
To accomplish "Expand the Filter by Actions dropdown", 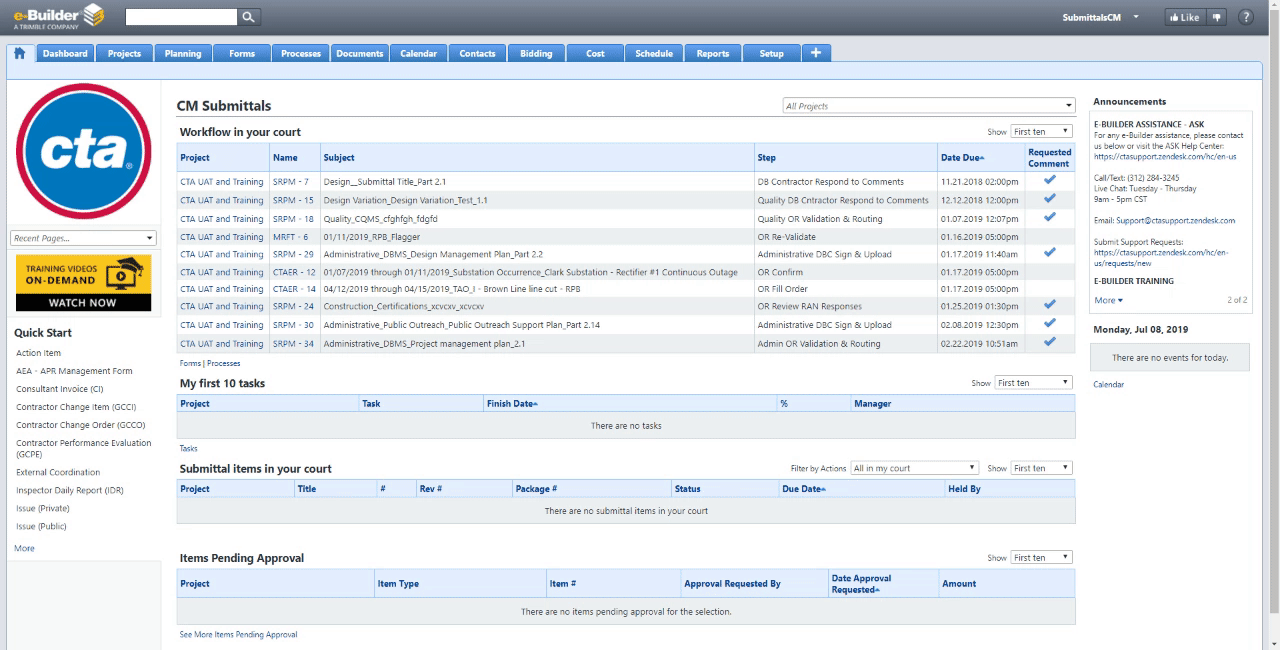I will coord(915,468).
